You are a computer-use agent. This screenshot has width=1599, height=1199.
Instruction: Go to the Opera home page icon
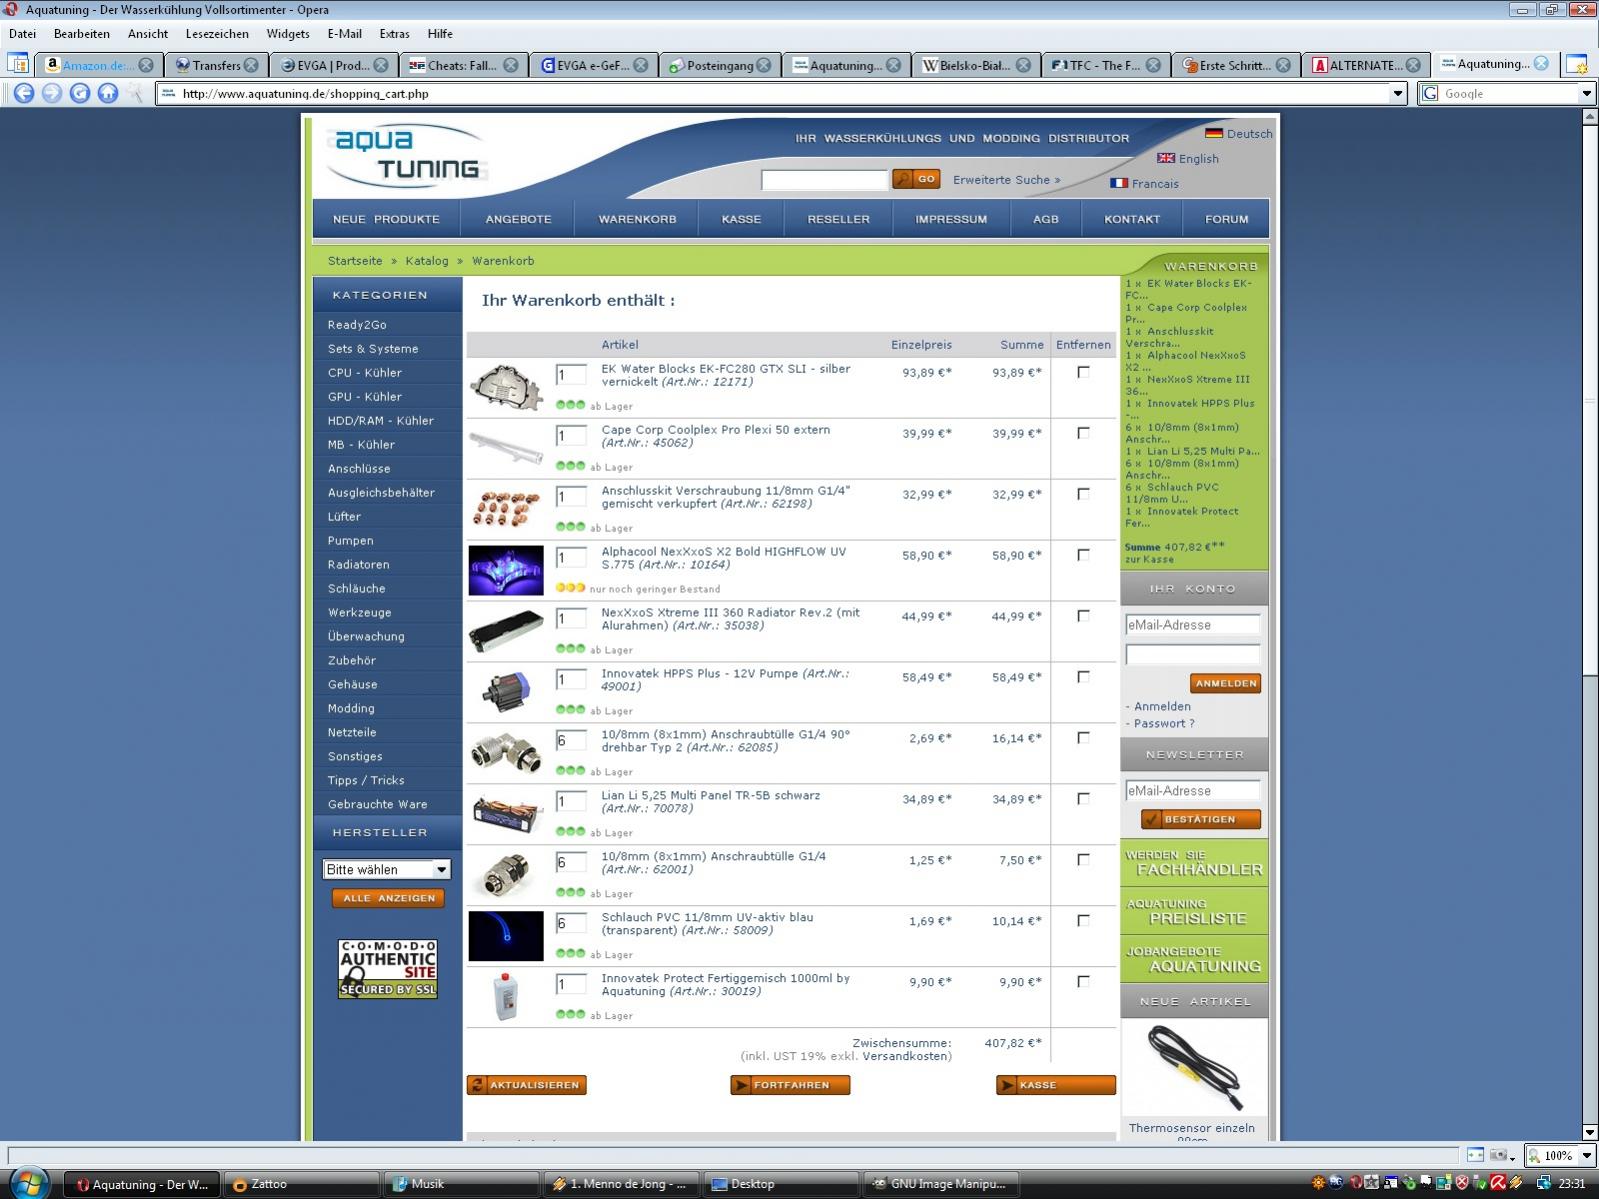(108, 93)
